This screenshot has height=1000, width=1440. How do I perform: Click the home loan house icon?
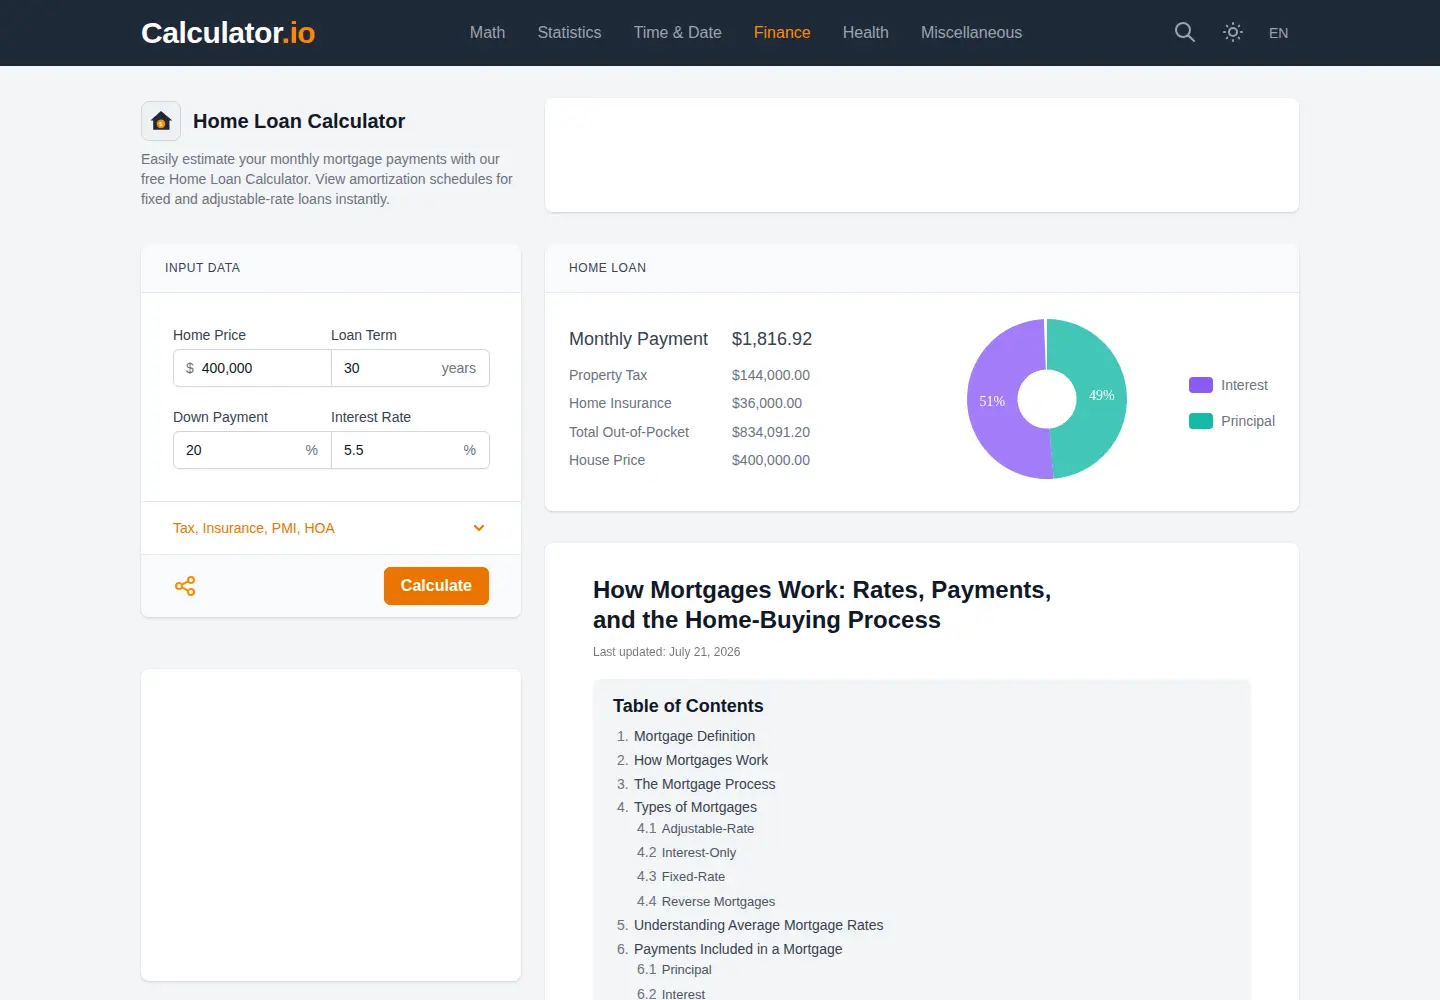[x=161, y=121]
